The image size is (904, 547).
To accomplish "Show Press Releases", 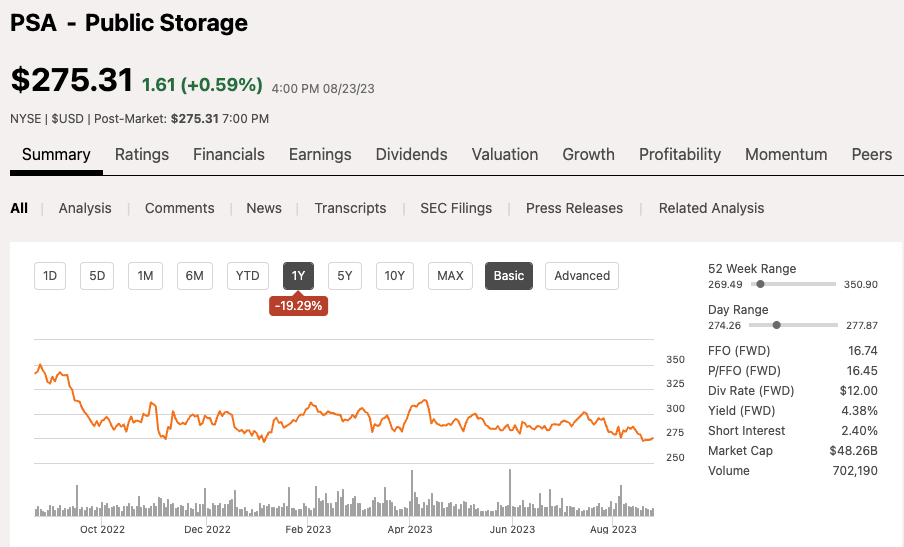I will click(x=574, y=208).
